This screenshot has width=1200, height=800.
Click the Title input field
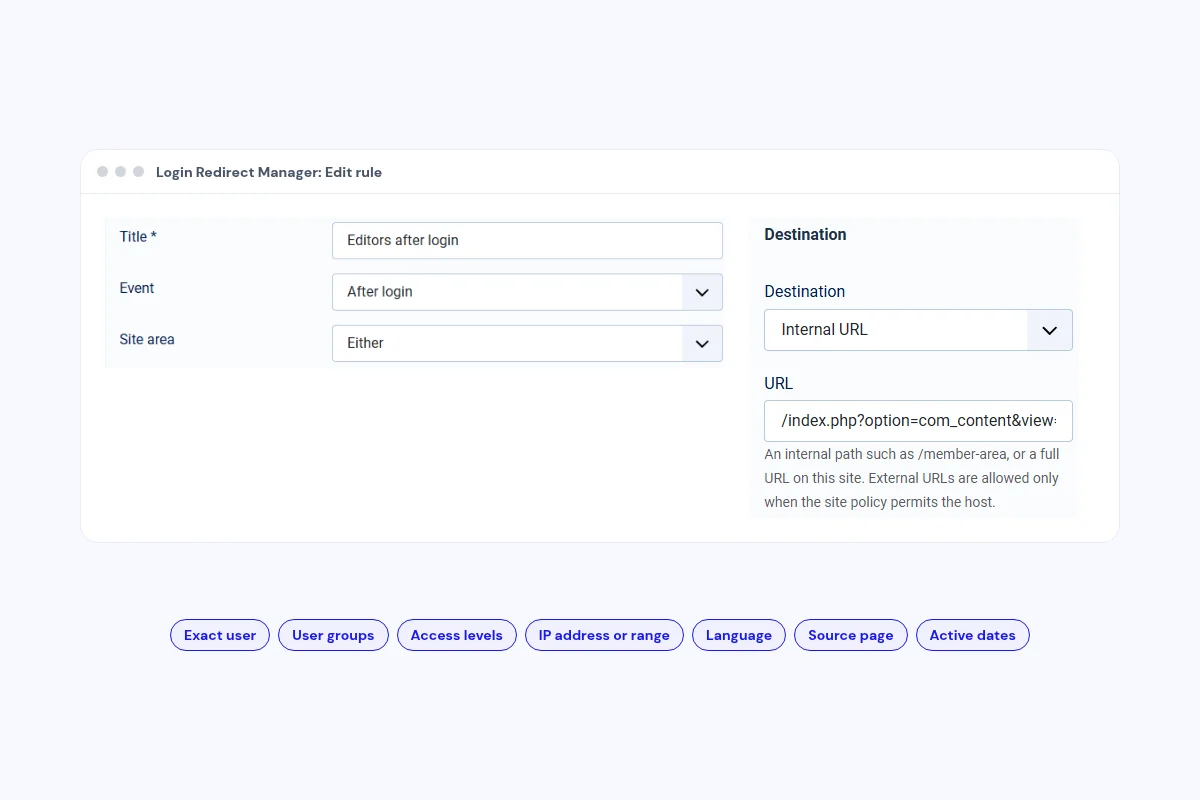point(527,240)
